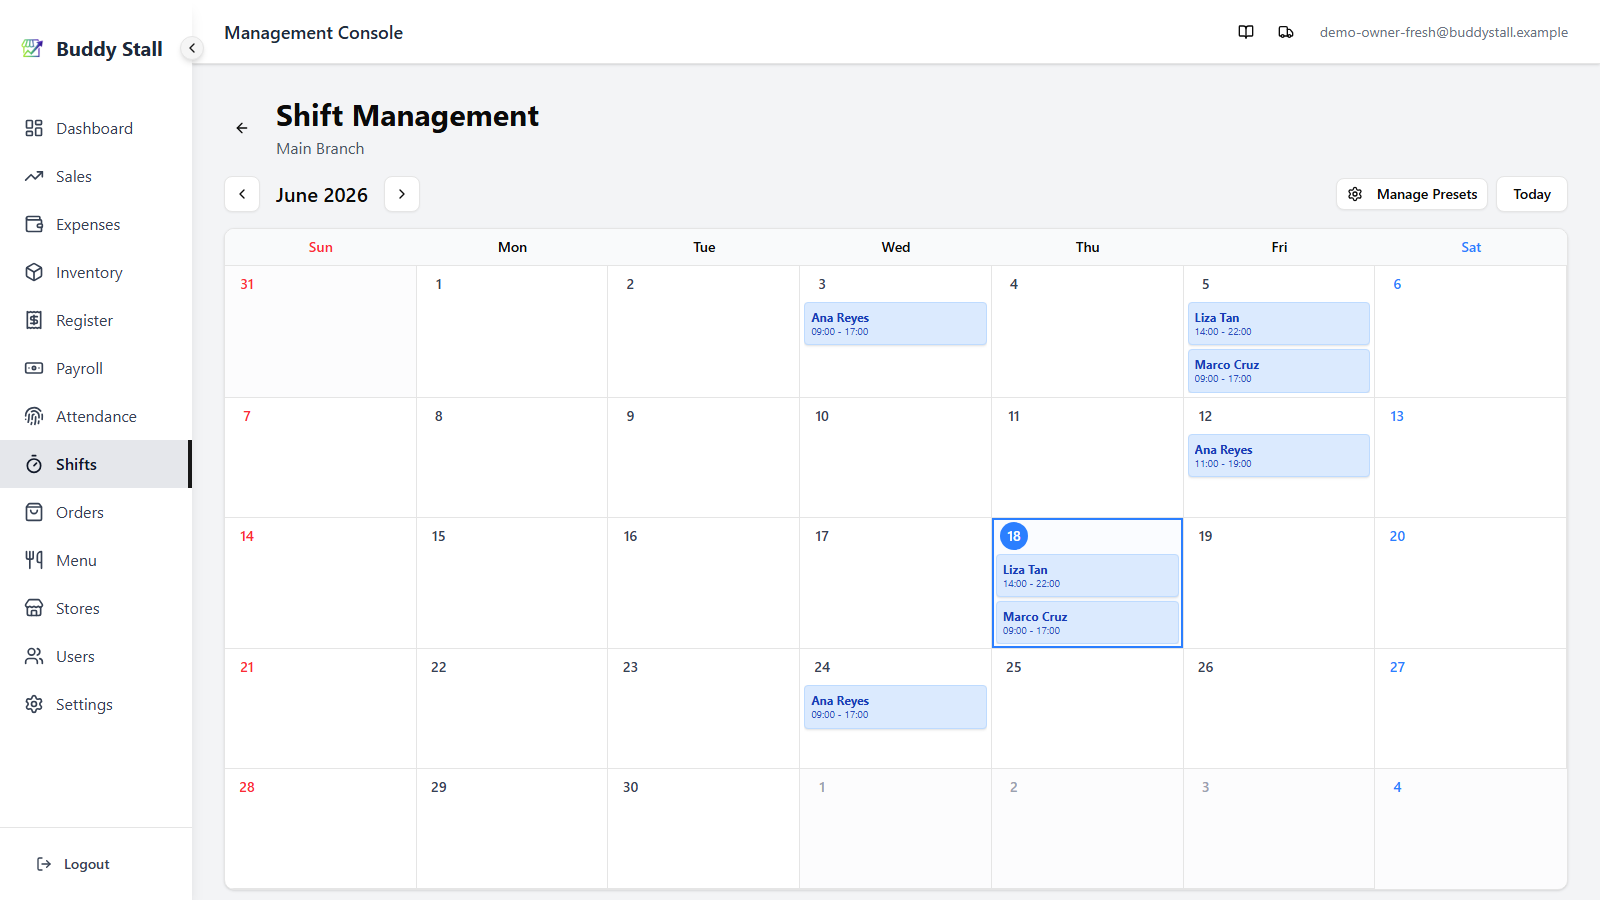Click the gear icon in Manage Presets
This screenshot has width=1600, height=900.
[x=1355, y=194]
